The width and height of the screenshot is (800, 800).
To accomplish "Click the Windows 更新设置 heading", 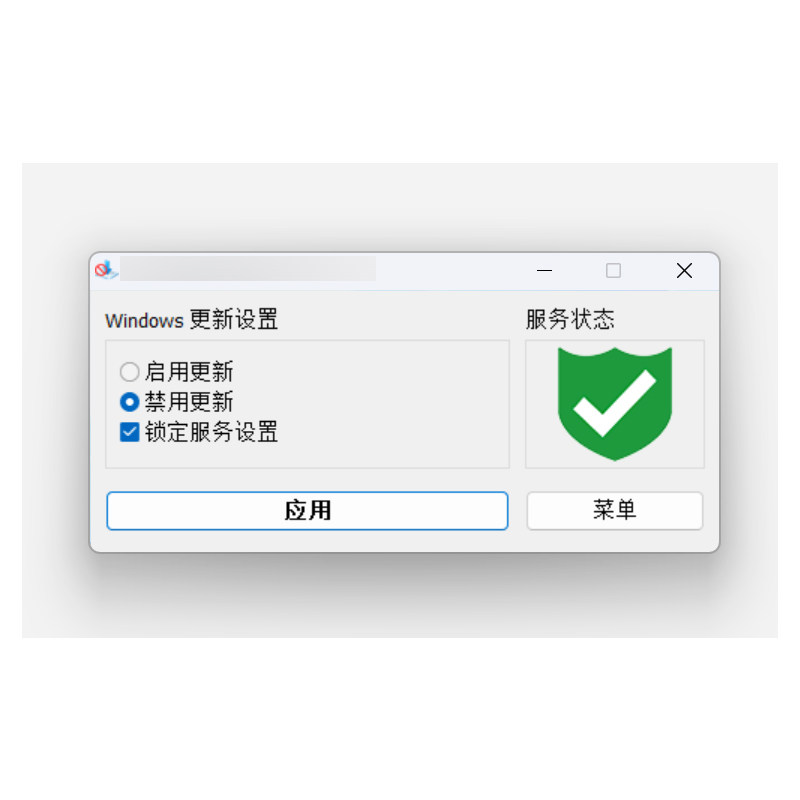I will pos(191,320).
